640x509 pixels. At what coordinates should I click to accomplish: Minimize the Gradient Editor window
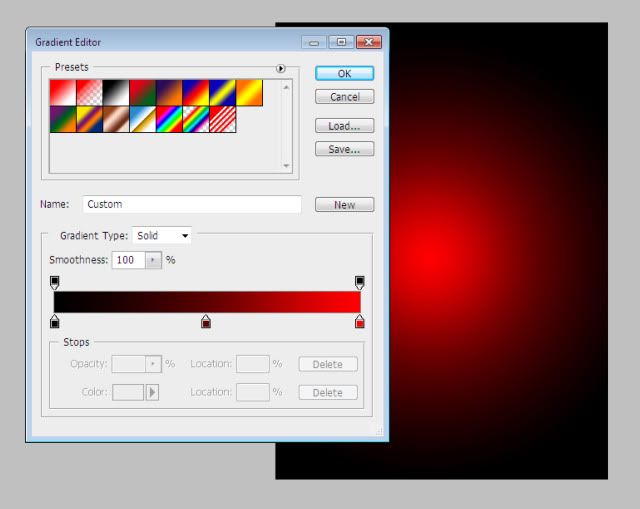coord(313,42)
